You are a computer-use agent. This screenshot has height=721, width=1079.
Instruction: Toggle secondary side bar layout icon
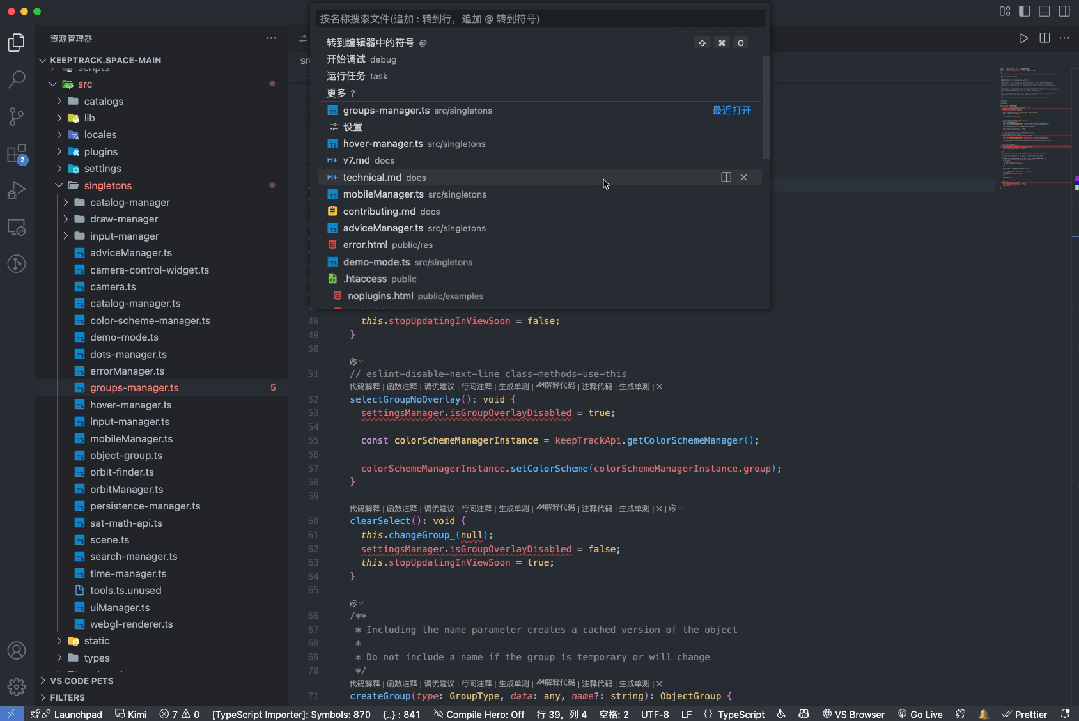tap(1065, 11)
